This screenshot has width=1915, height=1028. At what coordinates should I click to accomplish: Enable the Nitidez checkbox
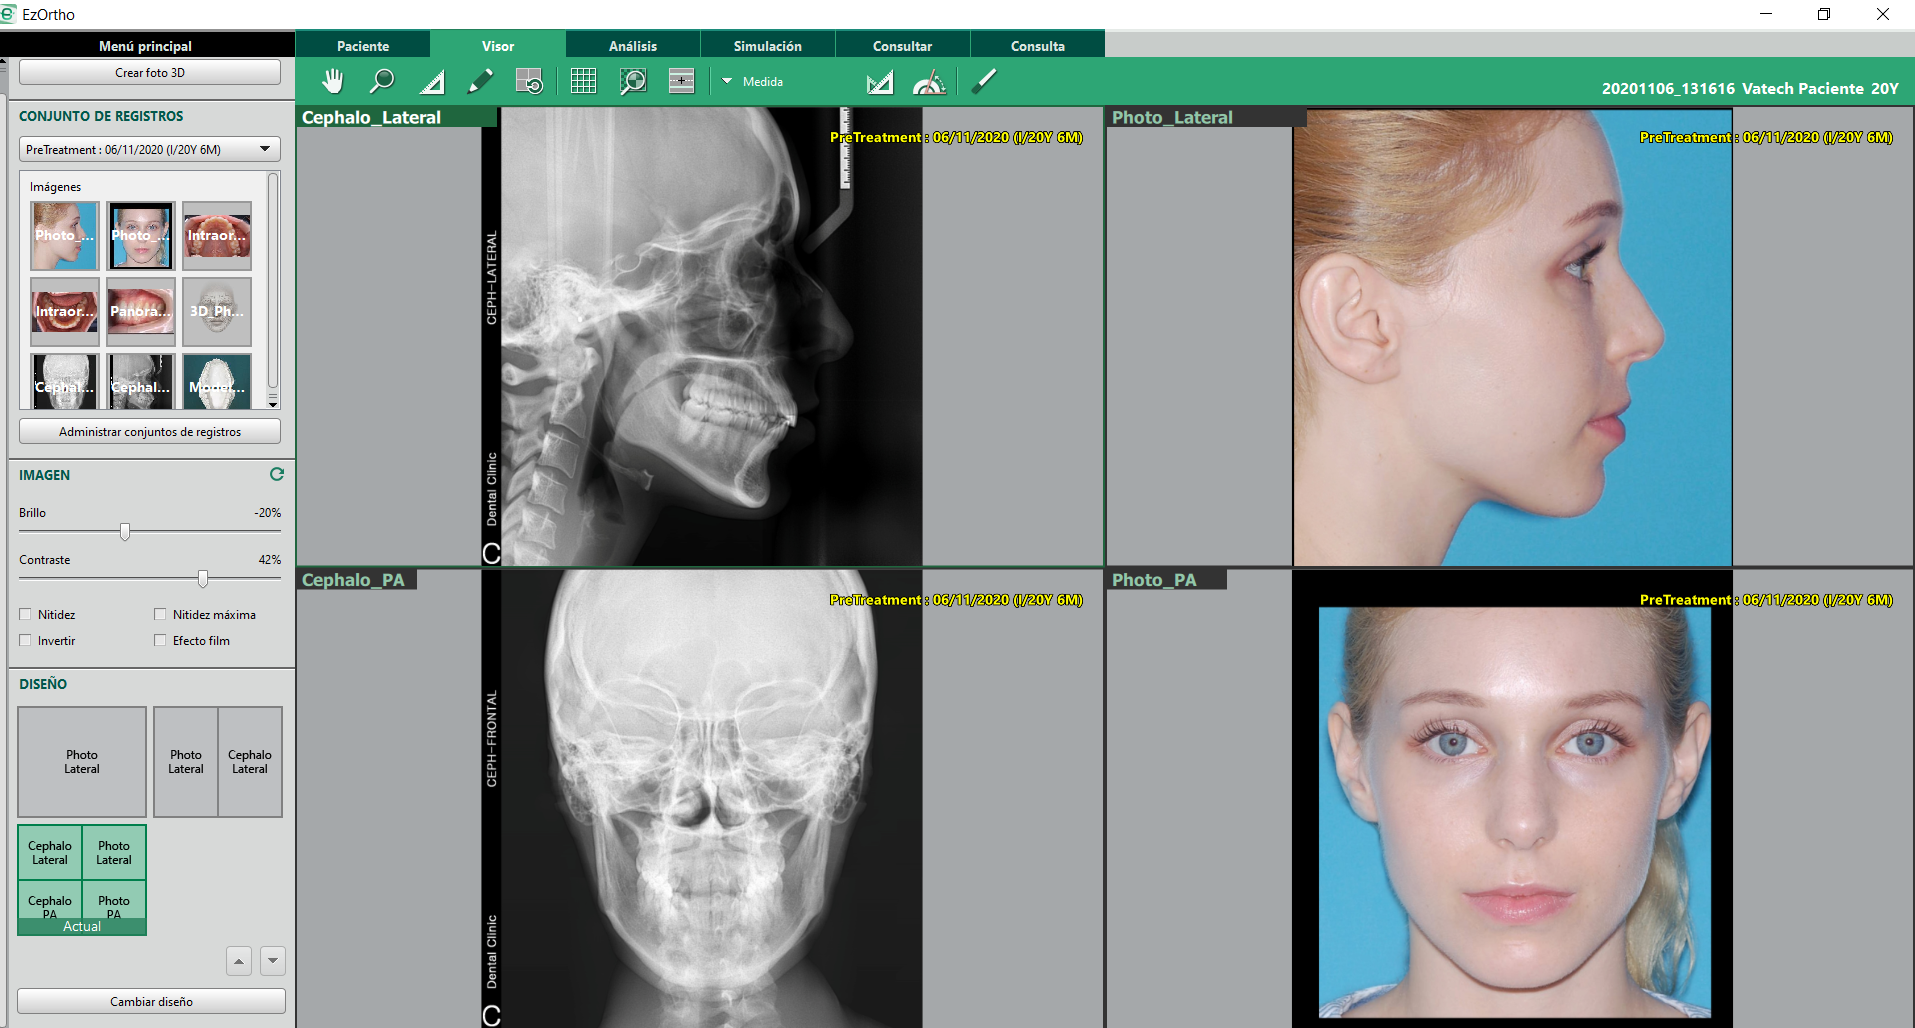coord(26,615)
